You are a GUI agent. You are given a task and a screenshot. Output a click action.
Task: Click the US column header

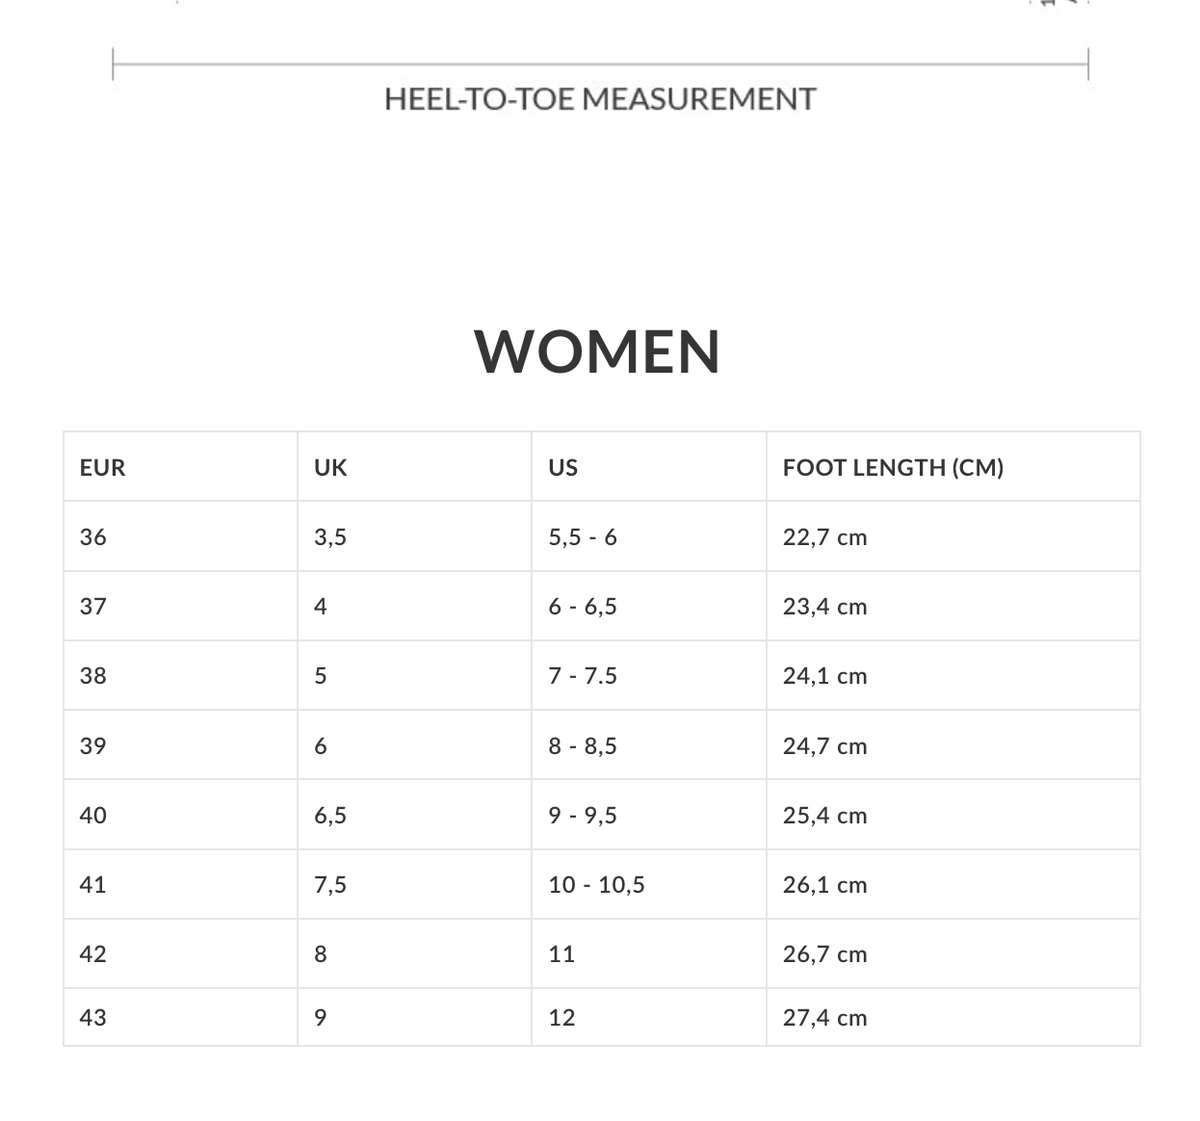click(649, 467)
